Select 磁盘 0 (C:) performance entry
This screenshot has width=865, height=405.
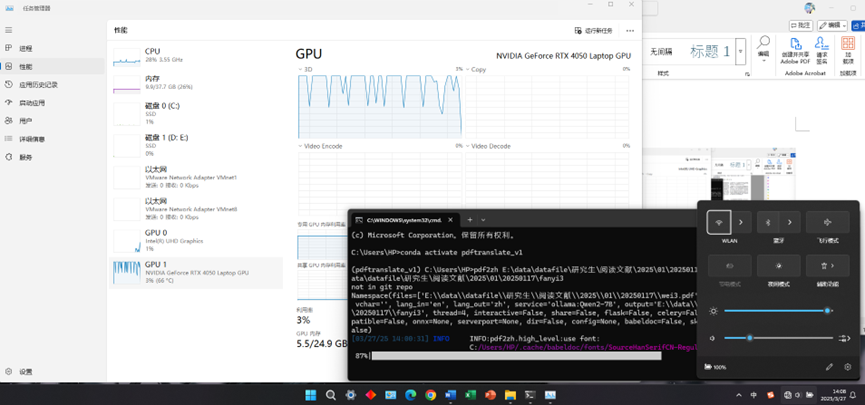[196, 114]
